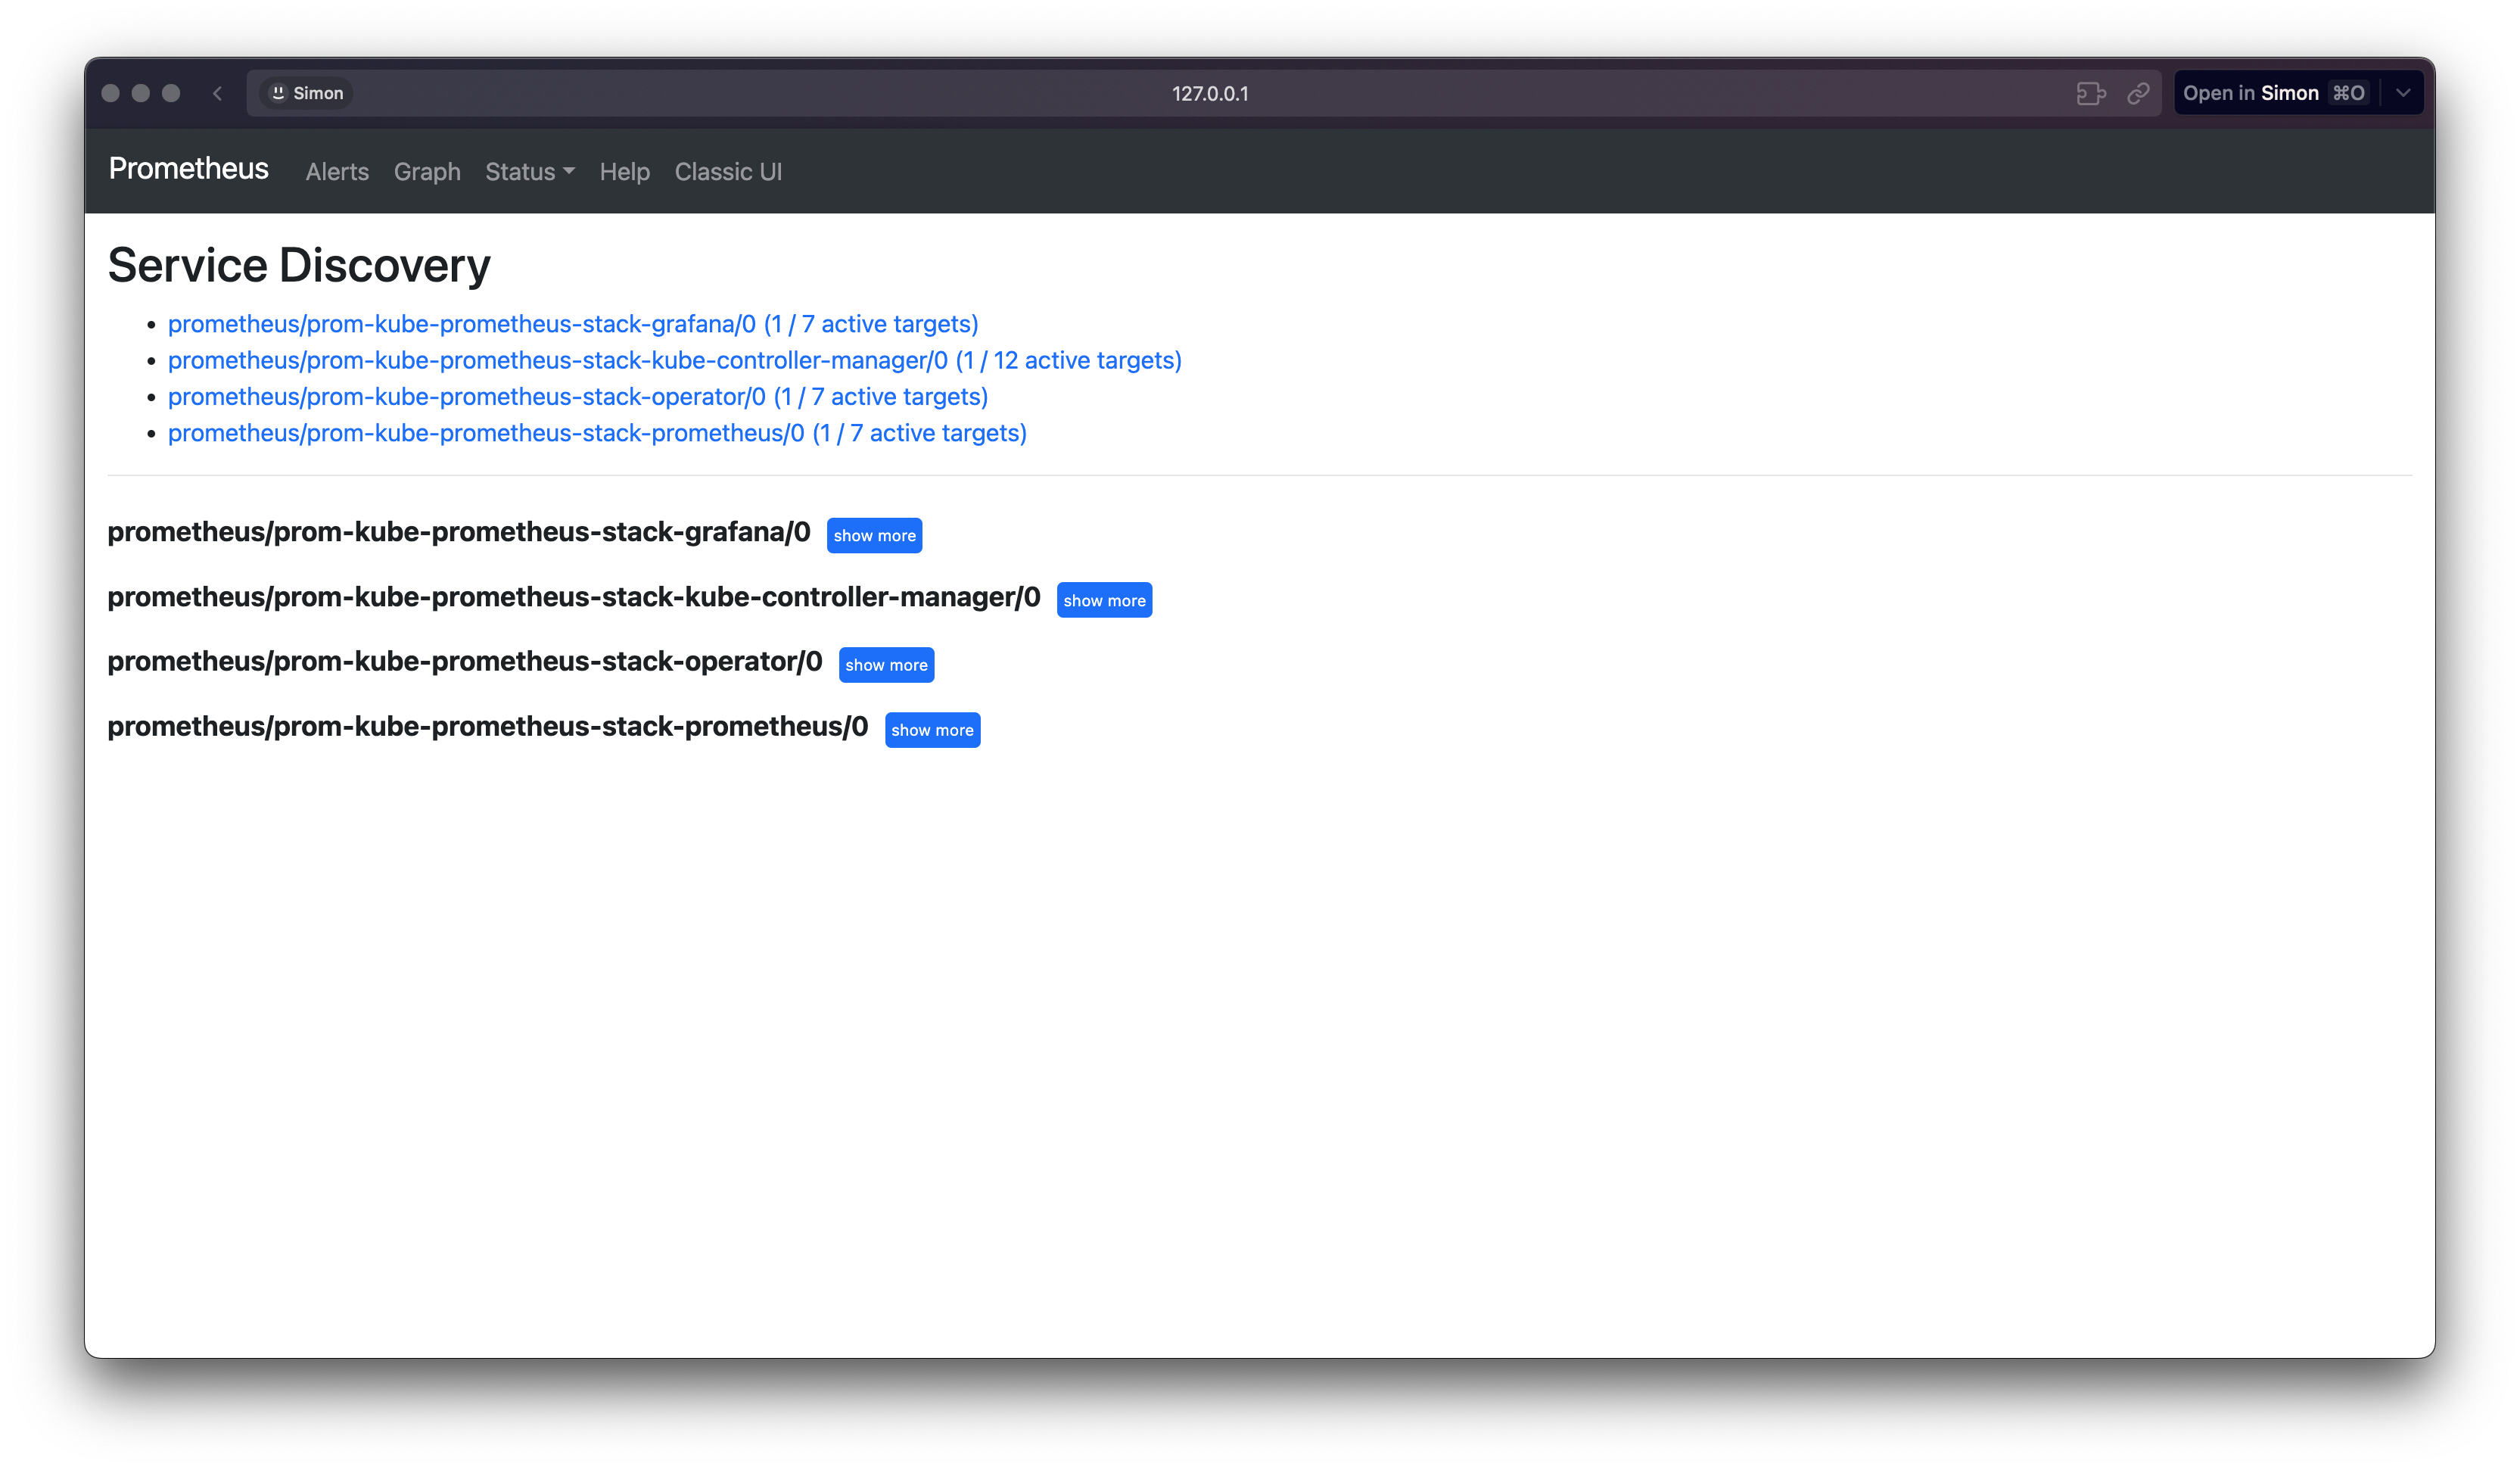Viewport: 2520px width, 1470px height.
Task: Copy link using the chain icon
Action: pyautogui.click(x=2138, y=93)
